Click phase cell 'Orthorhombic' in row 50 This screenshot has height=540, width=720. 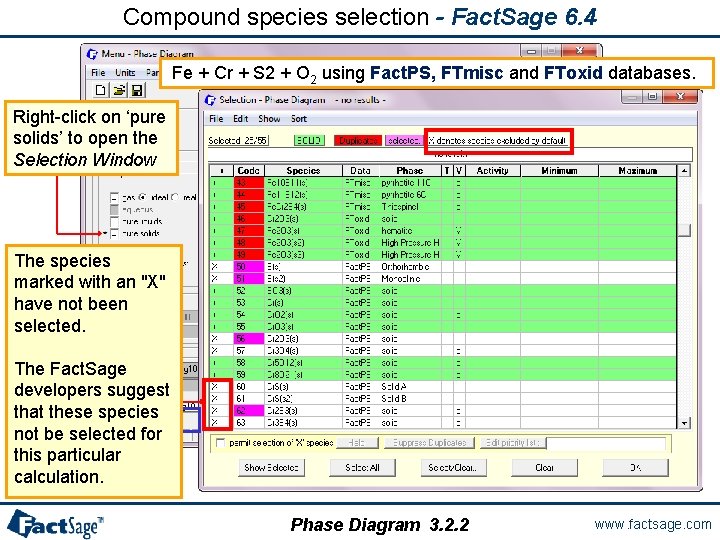tap(410, 267)
